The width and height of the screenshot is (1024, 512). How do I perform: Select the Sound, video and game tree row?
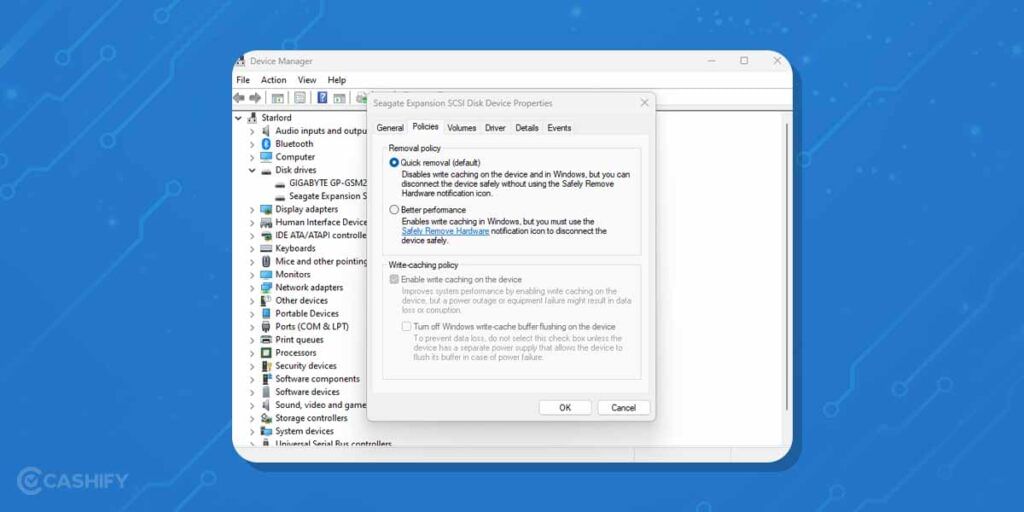point(313,405)
